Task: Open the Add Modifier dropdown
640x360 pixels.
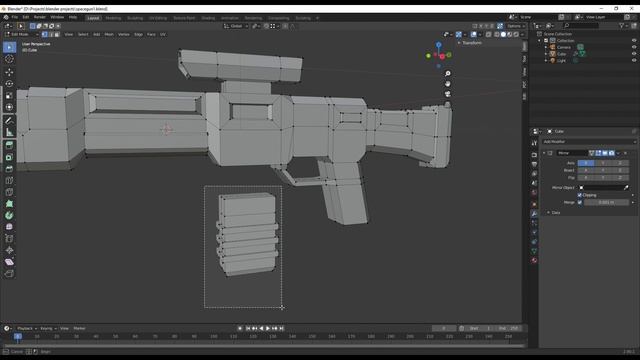Action: tap(589, 142)
